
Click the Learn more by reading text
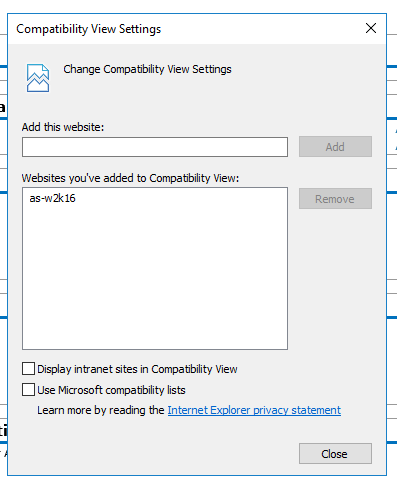(x=101, y=410)
